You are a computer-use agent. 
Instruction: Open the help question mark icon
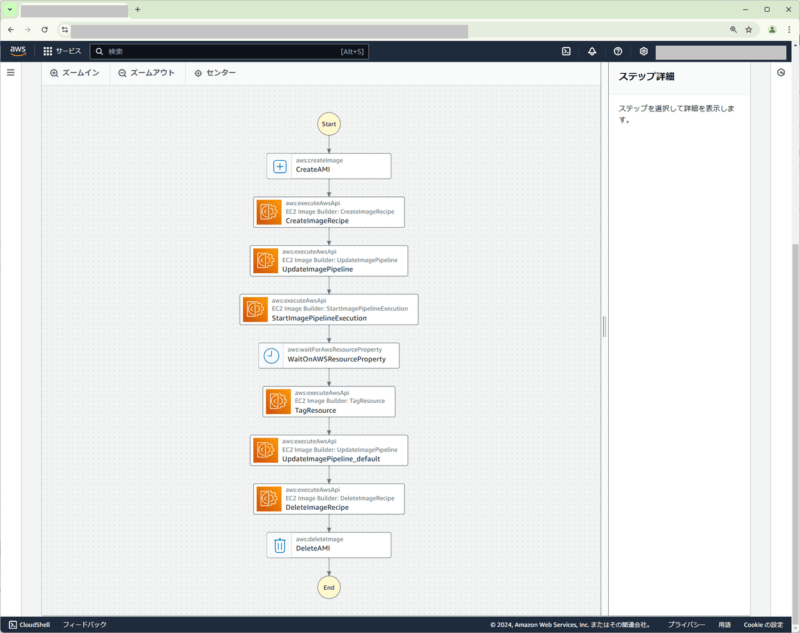[x=617, y=51]
